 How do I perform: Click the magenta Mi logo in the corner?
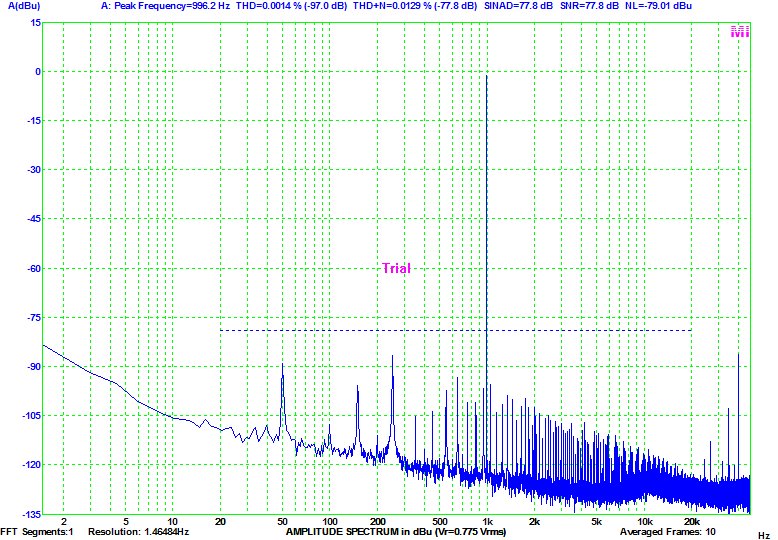point(740,32)
